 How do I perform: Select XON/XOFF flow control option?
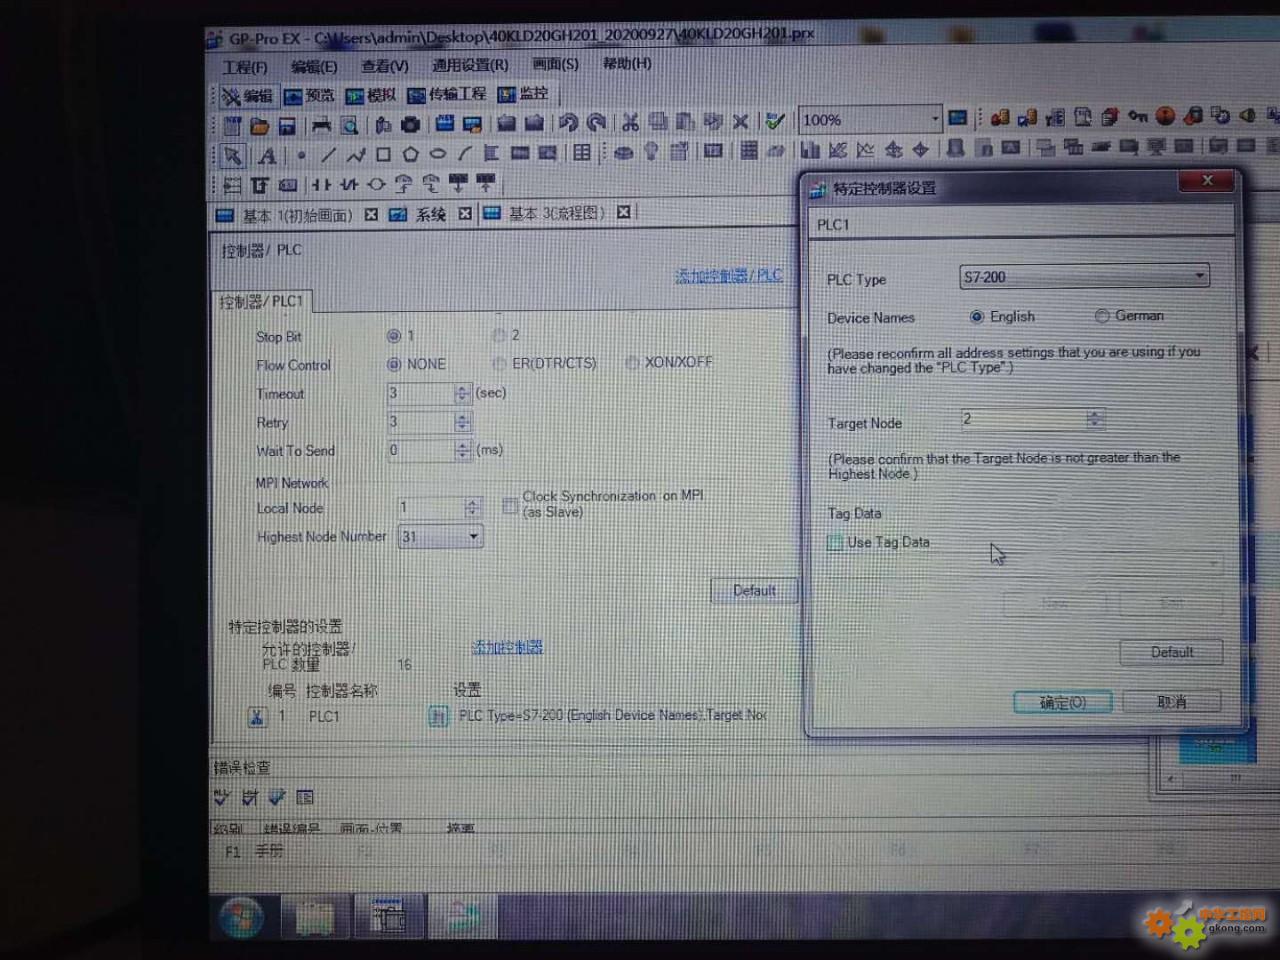point(632,362)
